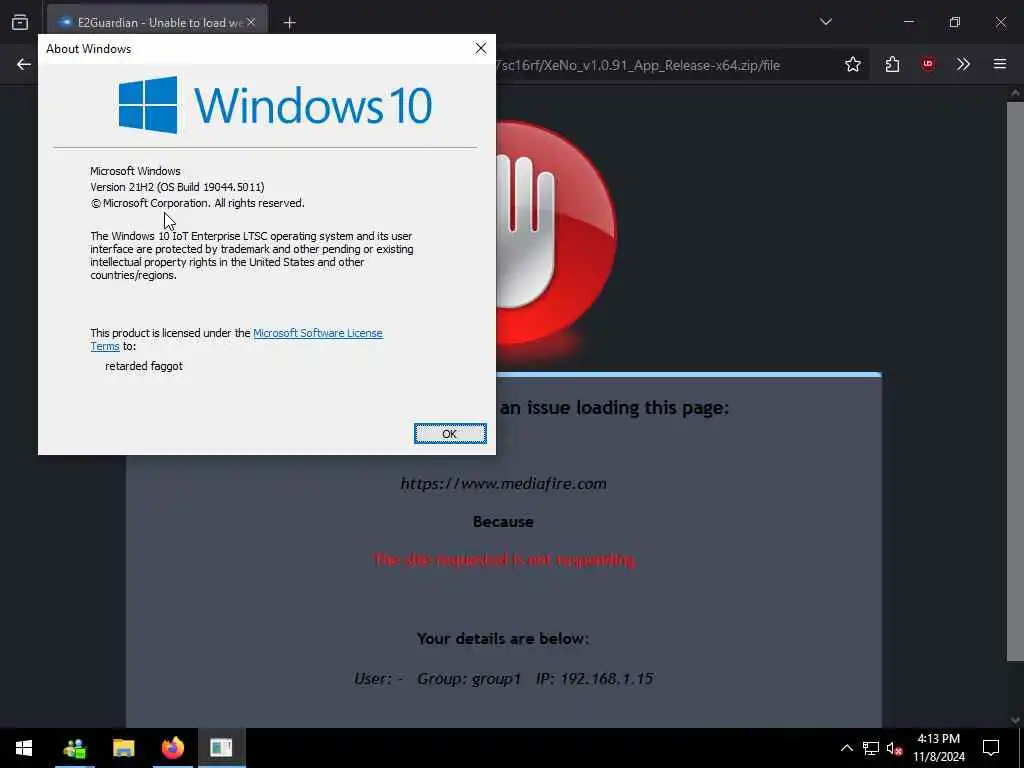Show hidden system tray icons
Viewport: 1024px width, 768px height.
pos(846,748)
